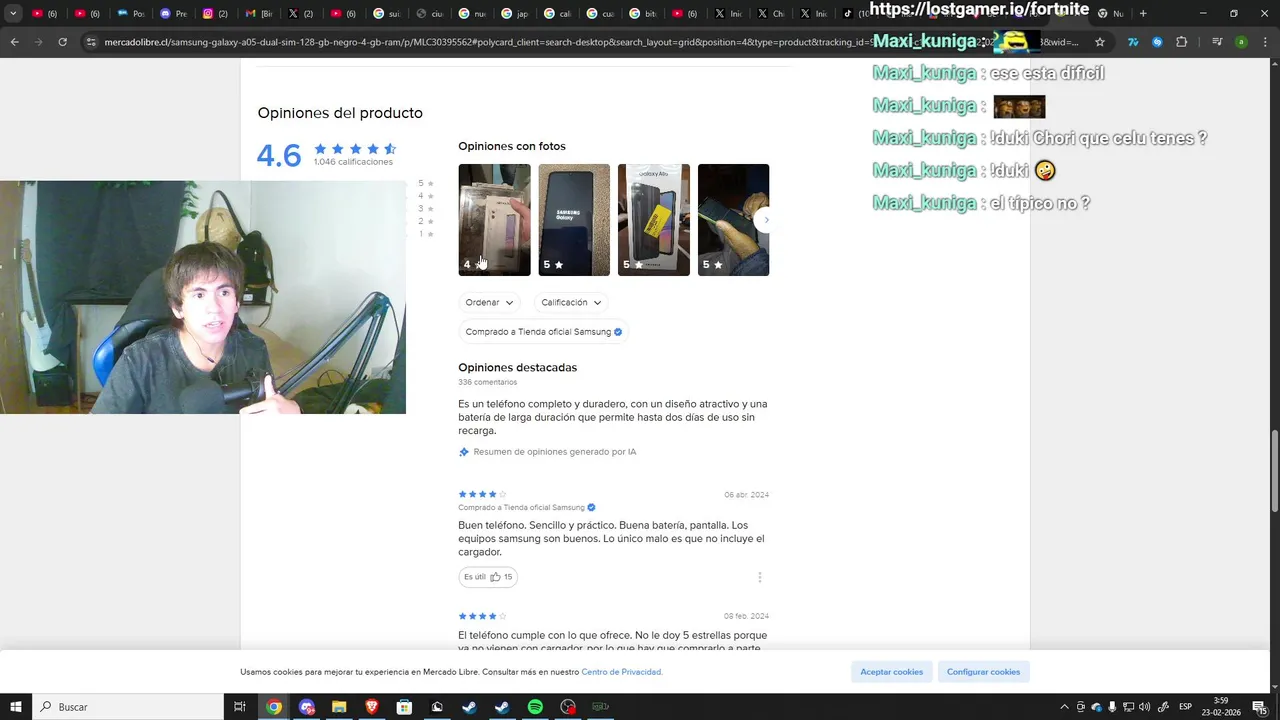This screenshot has height=720, width=1280.
Task: Open a new browser tab
Action: coord(1143,13)
